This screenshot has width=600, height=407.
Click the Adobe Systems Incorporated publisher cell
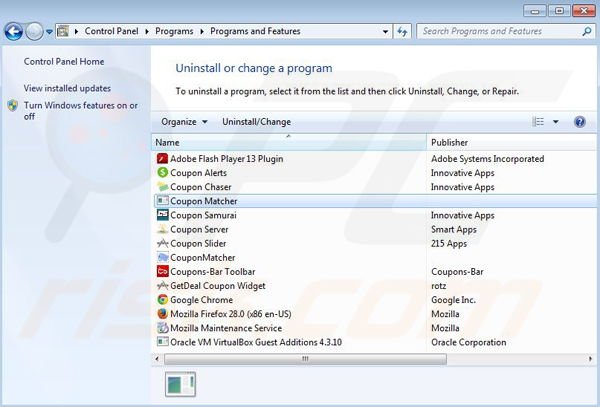click(x=488, y=159)
